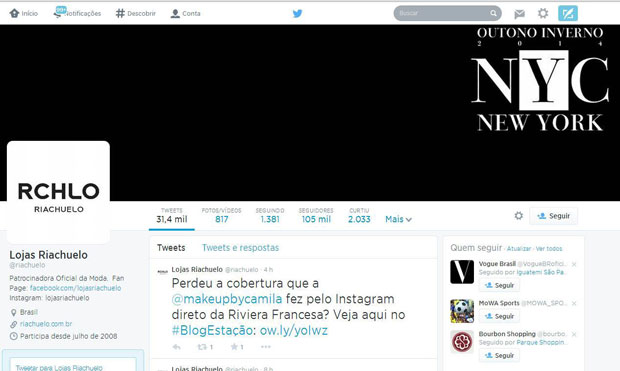Open Vogue Brasil avatar
Screen dimensions: 620x371
click(x=462, y=272)
